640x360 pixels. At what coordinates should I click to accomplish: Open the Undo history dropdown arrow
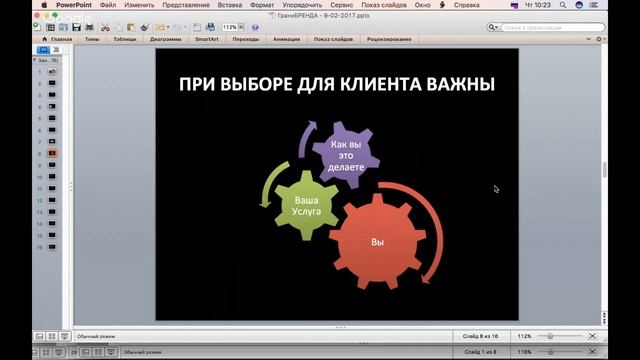[x=168, y=27]
